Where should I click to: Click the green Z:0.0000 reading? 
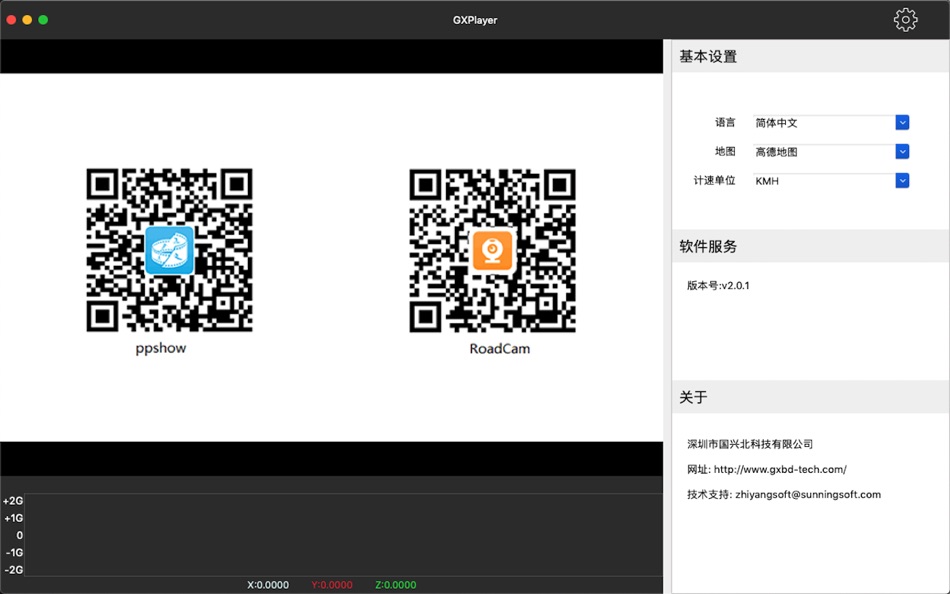pyautogui.click(x=396, y=585)
